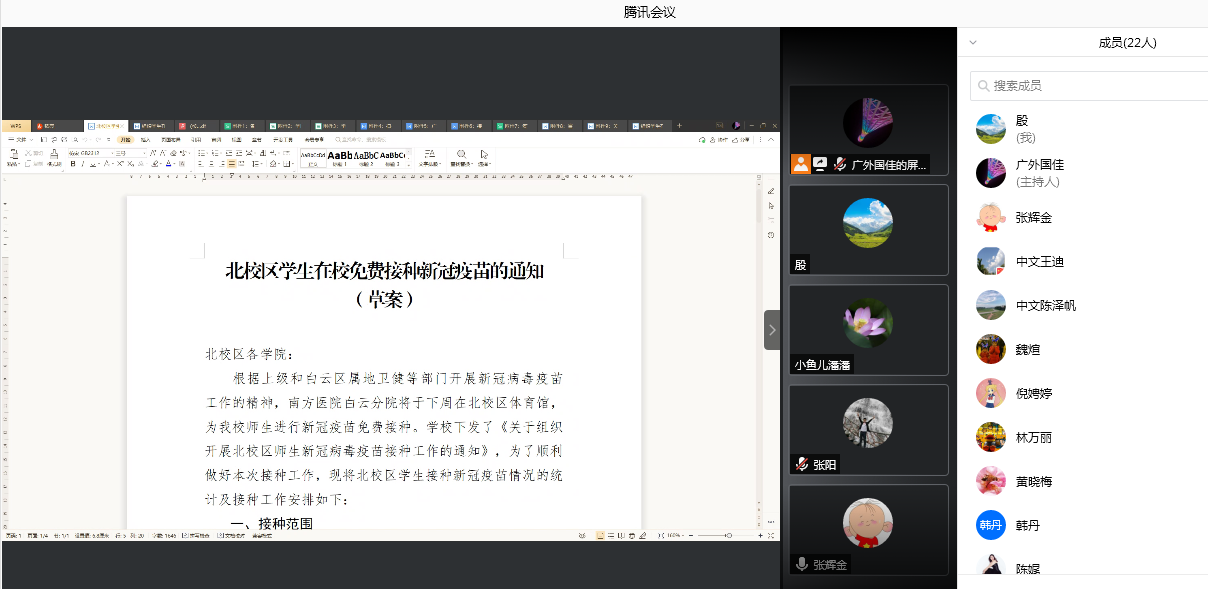Open the 插入 ribbon tab in WPS
1208x589 pixels.
pos(146,140)
